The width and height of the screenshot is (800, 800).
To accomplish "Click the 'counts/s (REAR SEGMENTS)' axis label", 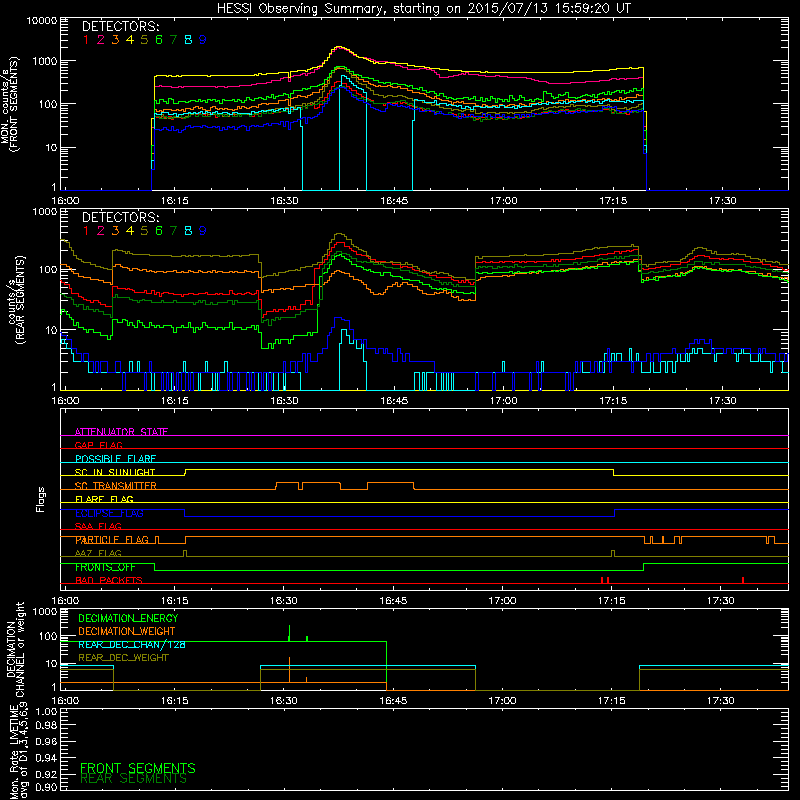I will pos(16,301).
